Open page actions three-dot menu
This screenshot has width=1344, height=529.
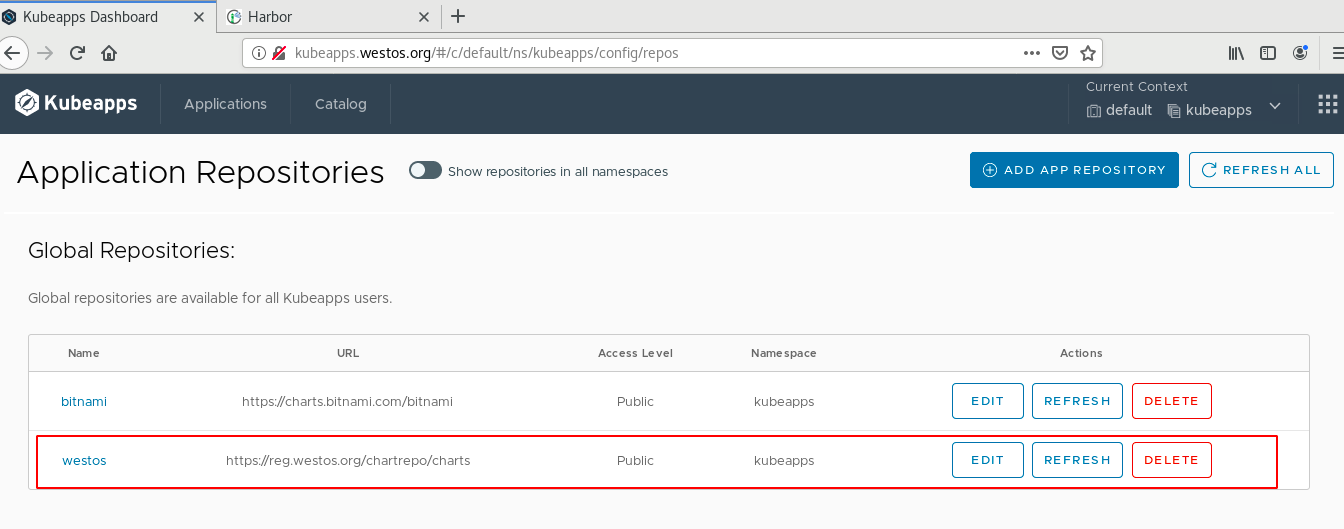(x=1032, y=53)
